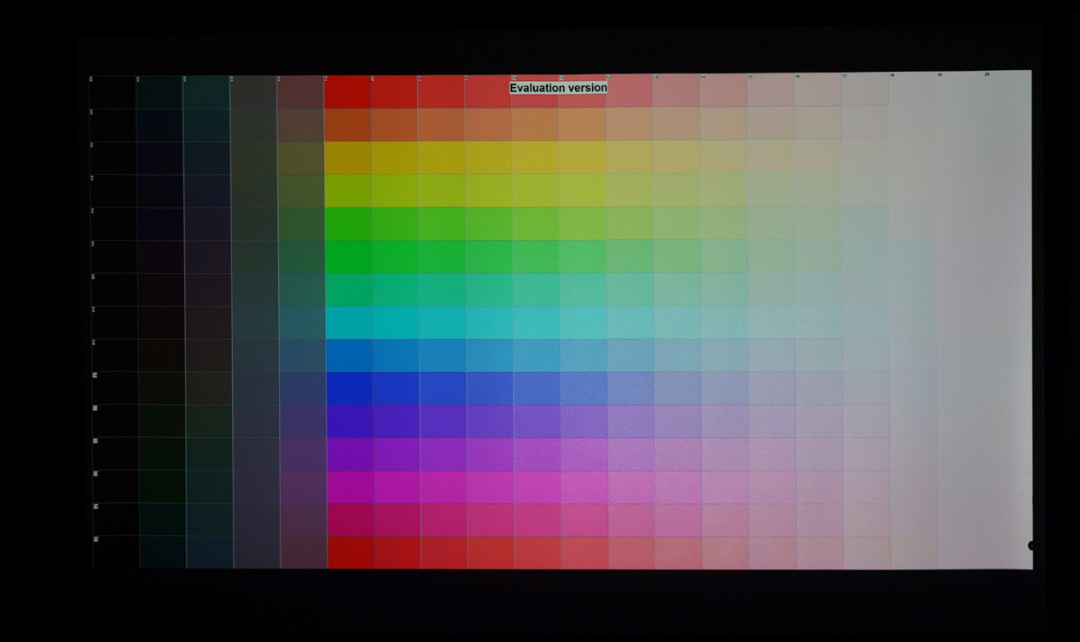Pick the most saturated orange swatch
1080x642 pixels.
(347, 125)
